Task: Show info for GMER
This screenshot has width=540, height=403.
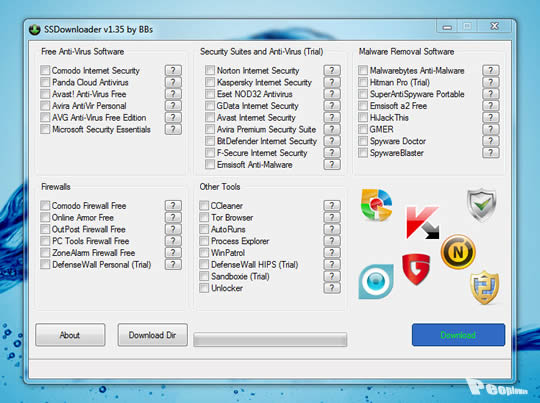Action: pyautogui.click(x=490, y=129)
